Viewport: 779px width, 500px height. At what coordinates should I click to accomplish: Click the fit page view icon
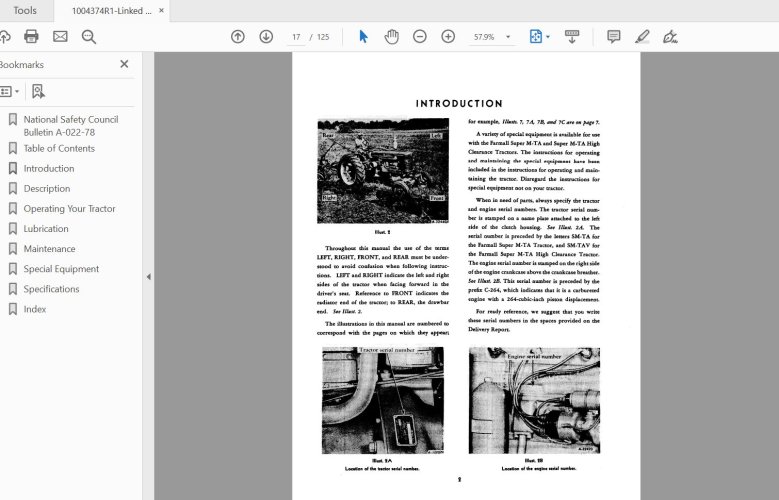pyautogui.click(x=536, y=37)
